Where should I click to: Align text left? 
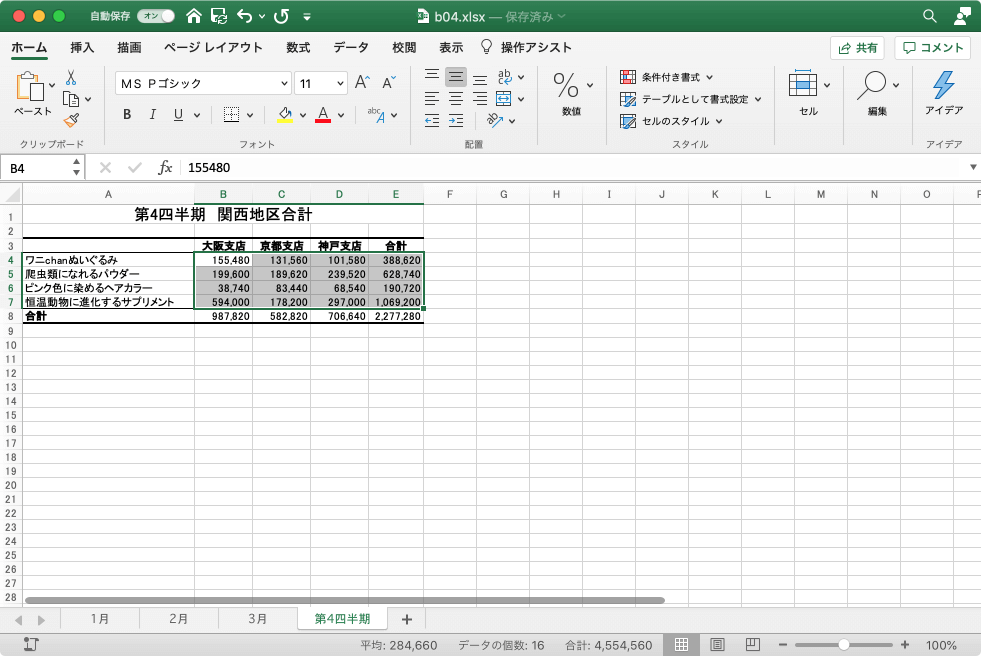pos(432,99)
